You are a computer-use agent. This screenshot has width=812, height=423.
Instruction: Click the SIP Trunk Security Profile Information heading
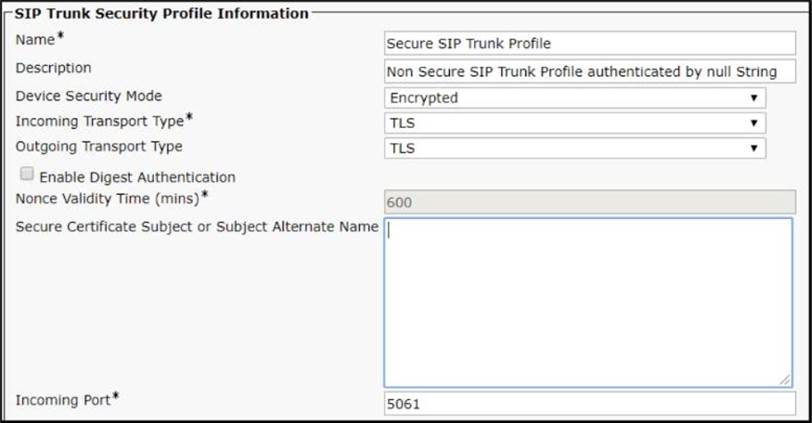tap(161, 14)
